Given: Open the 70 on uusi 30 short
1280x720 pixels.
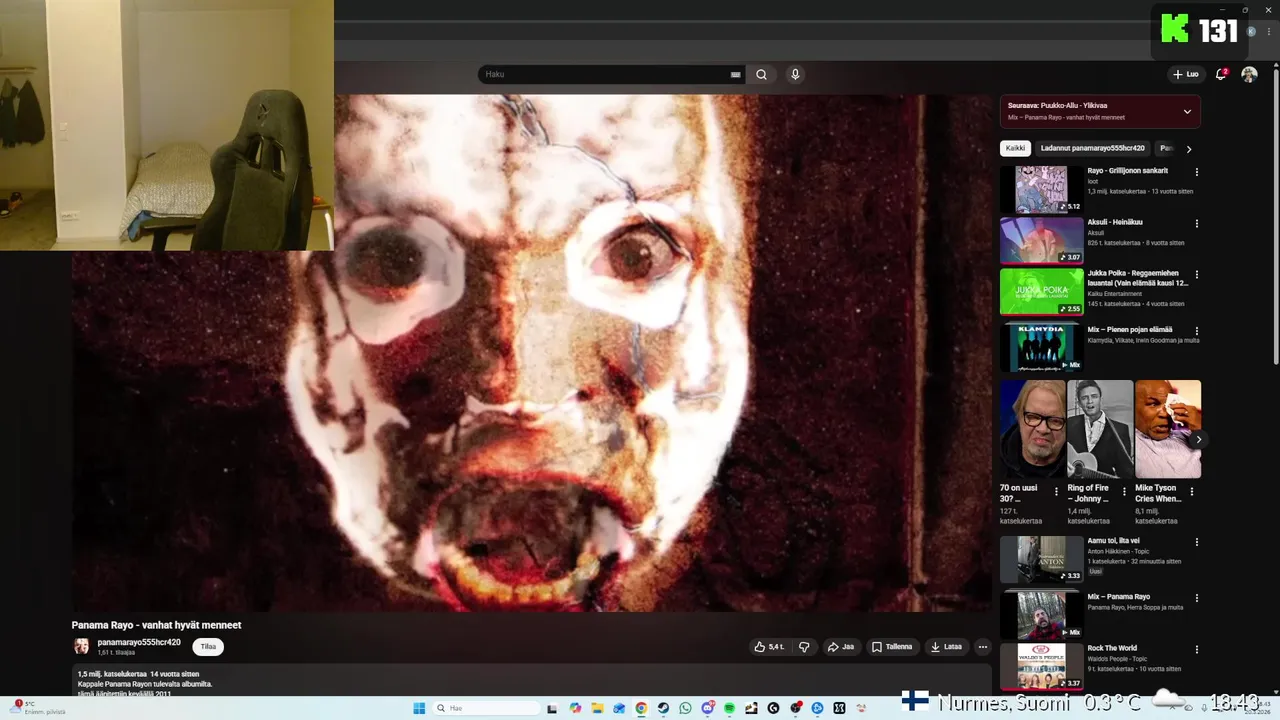Looking at the screenshot, I should [1032, 429].
